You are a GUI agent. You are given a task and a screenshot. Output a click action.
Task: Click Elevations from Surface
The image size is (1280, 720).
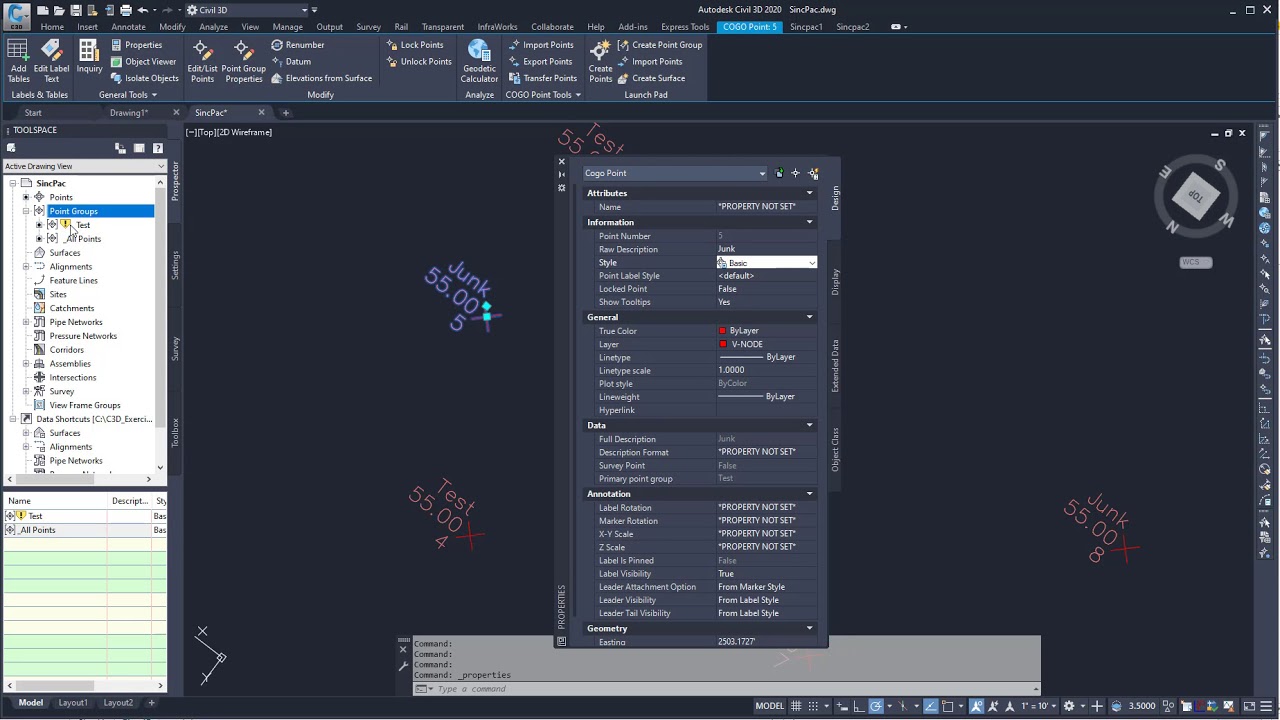321,78
